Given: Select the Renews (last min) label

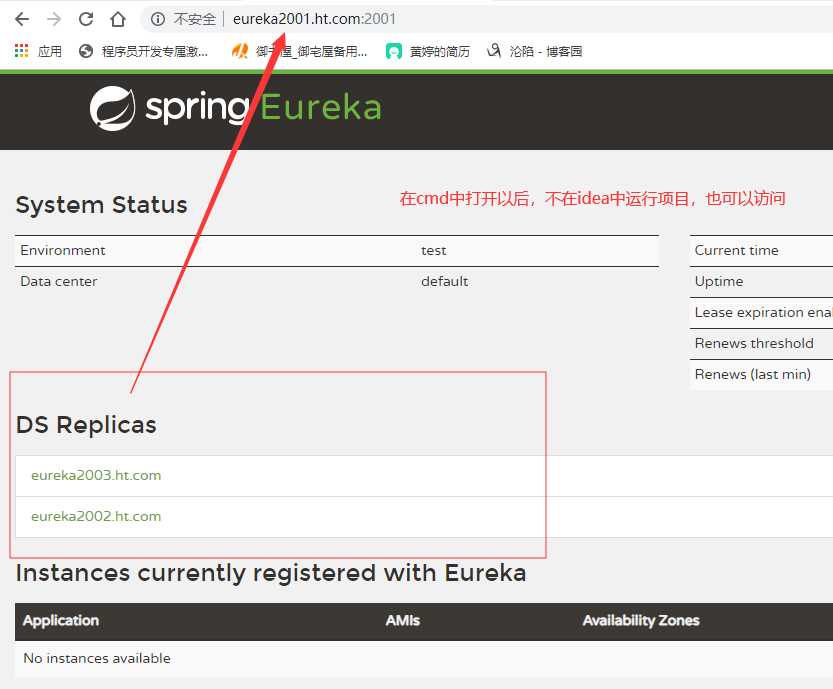Looking at the screenshot, I should click(x=753, y=375).
